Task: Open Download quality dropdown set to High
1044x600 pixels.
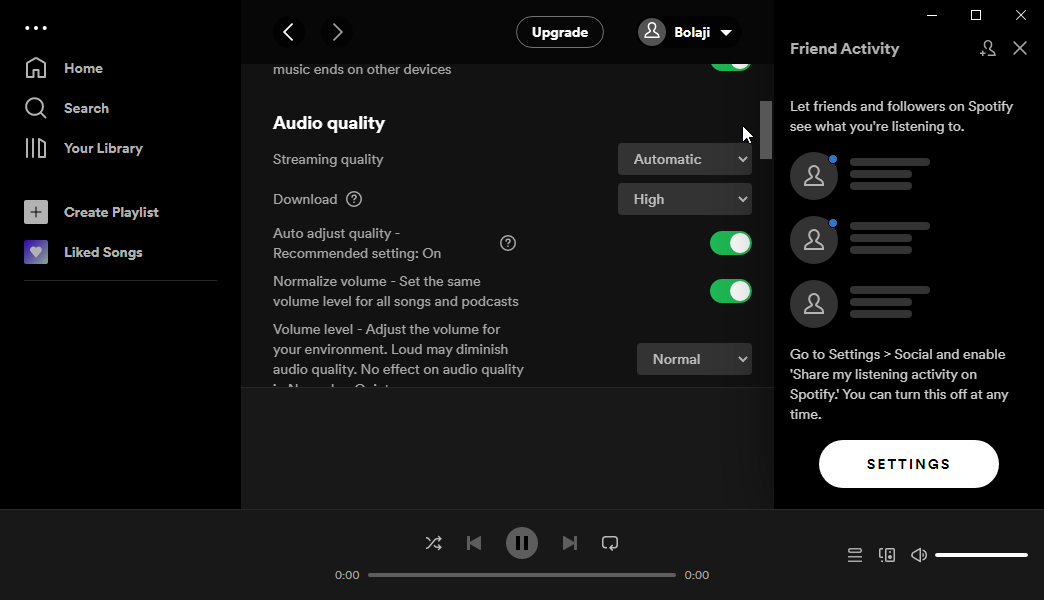Action: point(684,199)
